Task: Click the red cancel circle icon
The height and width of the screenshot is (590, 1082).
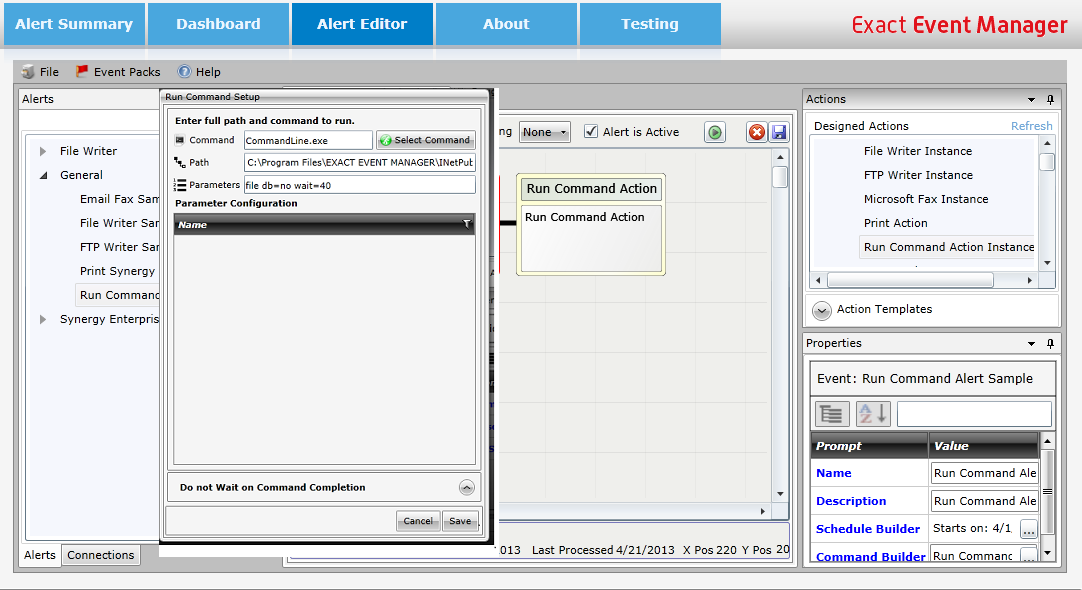Action: [x=757, y=131]
